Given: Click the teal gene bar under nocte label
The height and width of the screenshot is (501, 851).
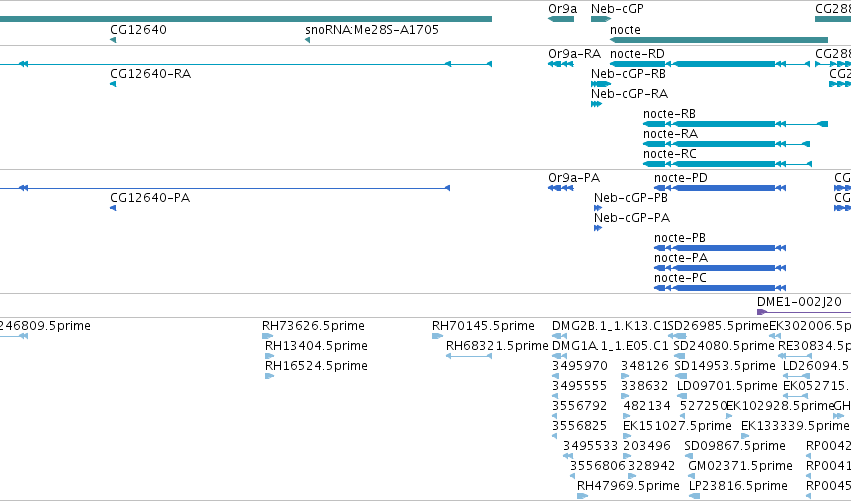Looking at the screenshot, I should 719,40.
